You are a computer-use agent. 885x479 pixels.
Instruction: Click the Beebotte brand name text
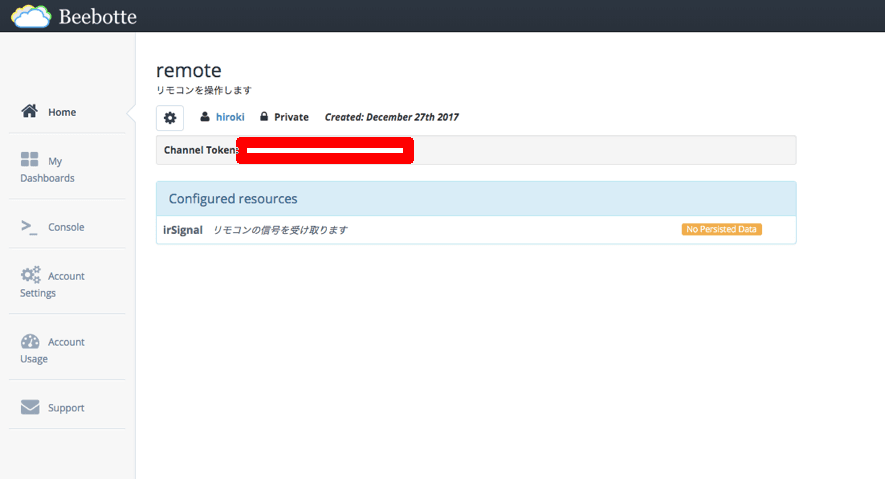(x=97, y=17)
